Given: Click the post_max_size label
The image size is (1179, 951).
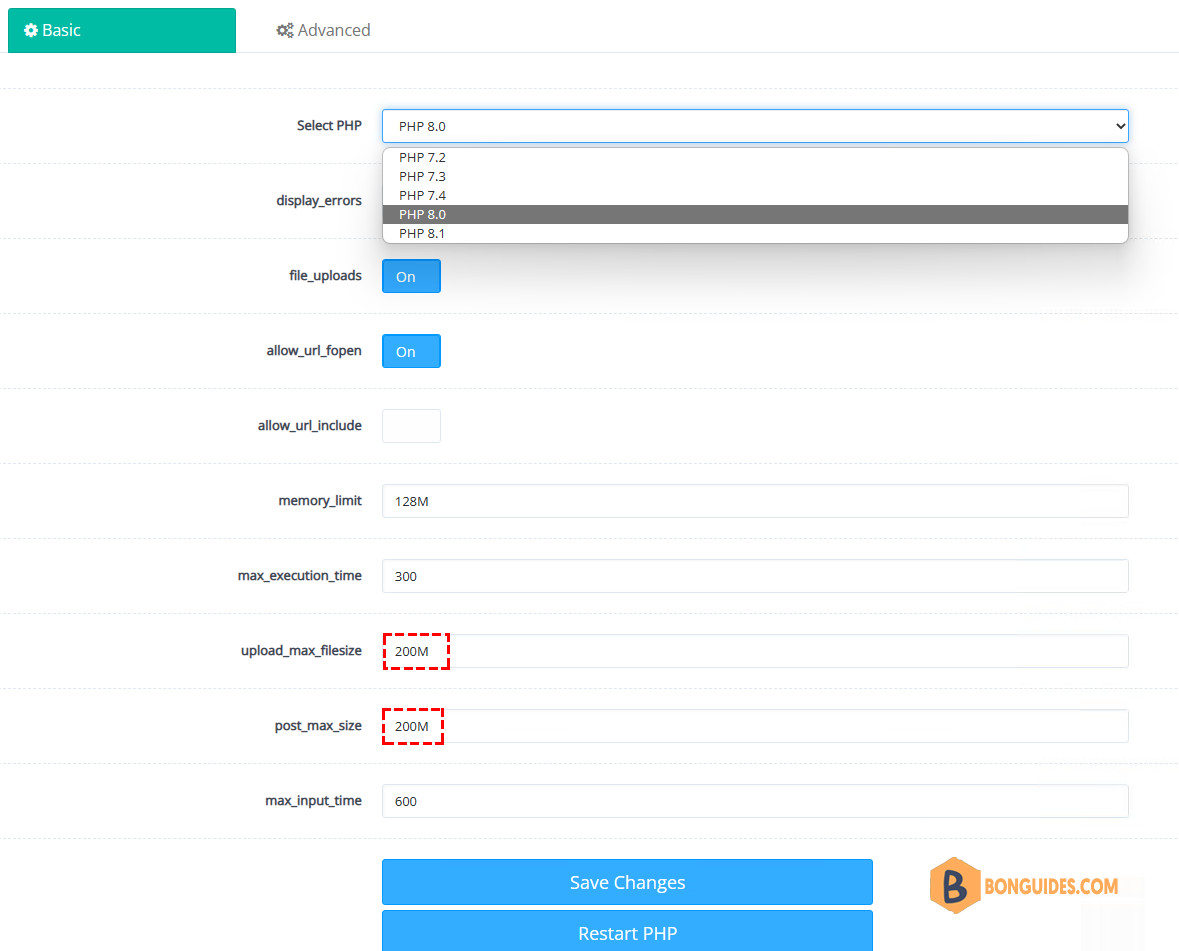Looking at the screenshot, I should pos(318,726).
